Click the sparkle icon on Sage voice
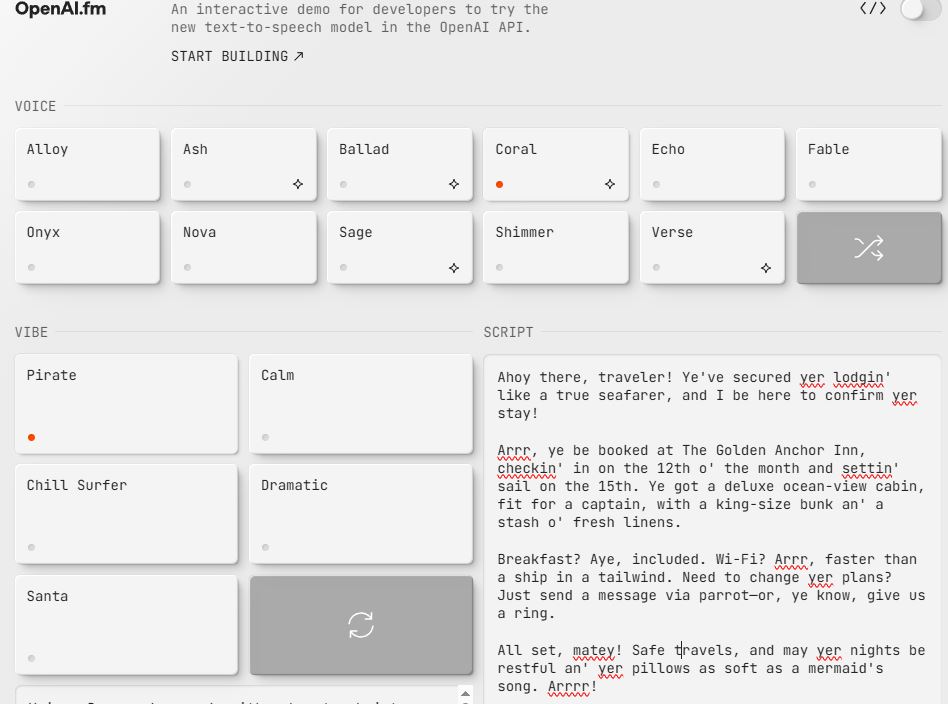948x704 pixels. [x=454, y=268]
